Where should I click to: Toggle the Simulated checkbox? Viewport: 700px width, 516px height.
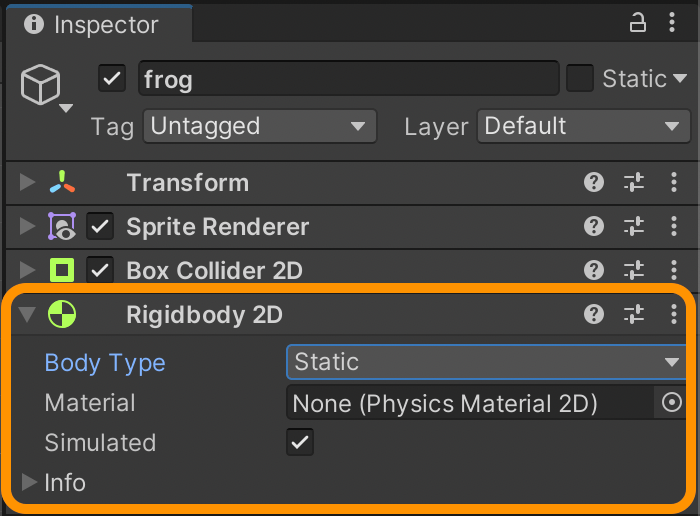coord(300,442)
